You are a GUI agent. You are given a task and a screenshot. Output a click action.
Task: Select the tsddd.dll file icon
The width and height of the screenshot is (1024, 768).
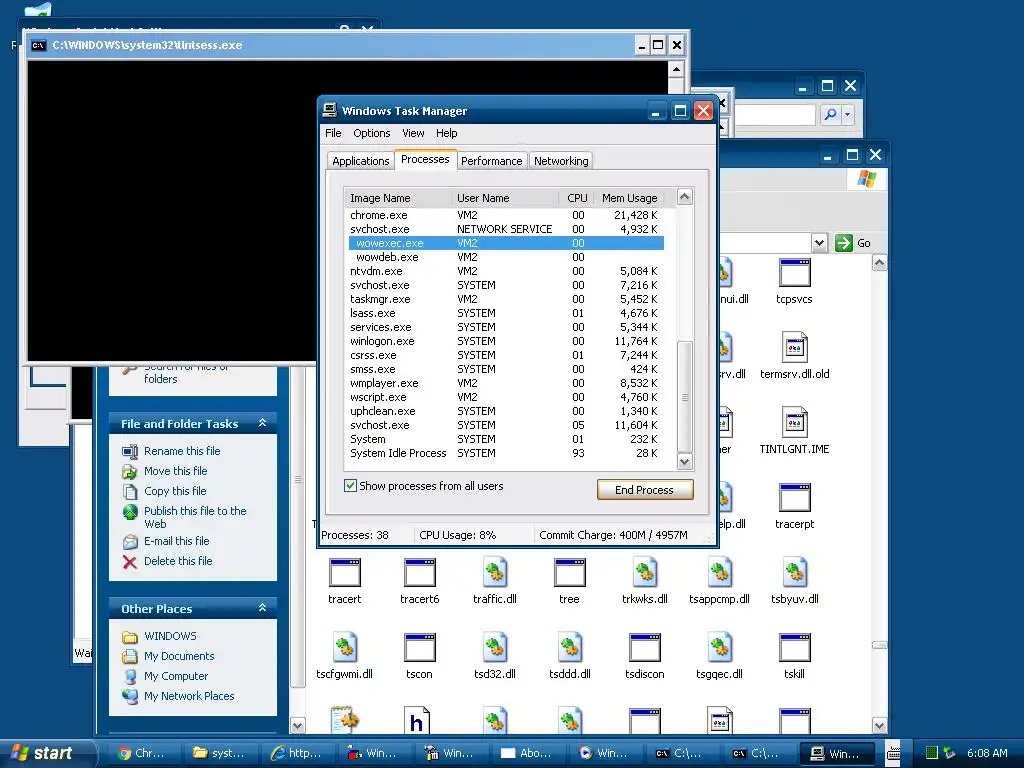click(x=569, y=648)
